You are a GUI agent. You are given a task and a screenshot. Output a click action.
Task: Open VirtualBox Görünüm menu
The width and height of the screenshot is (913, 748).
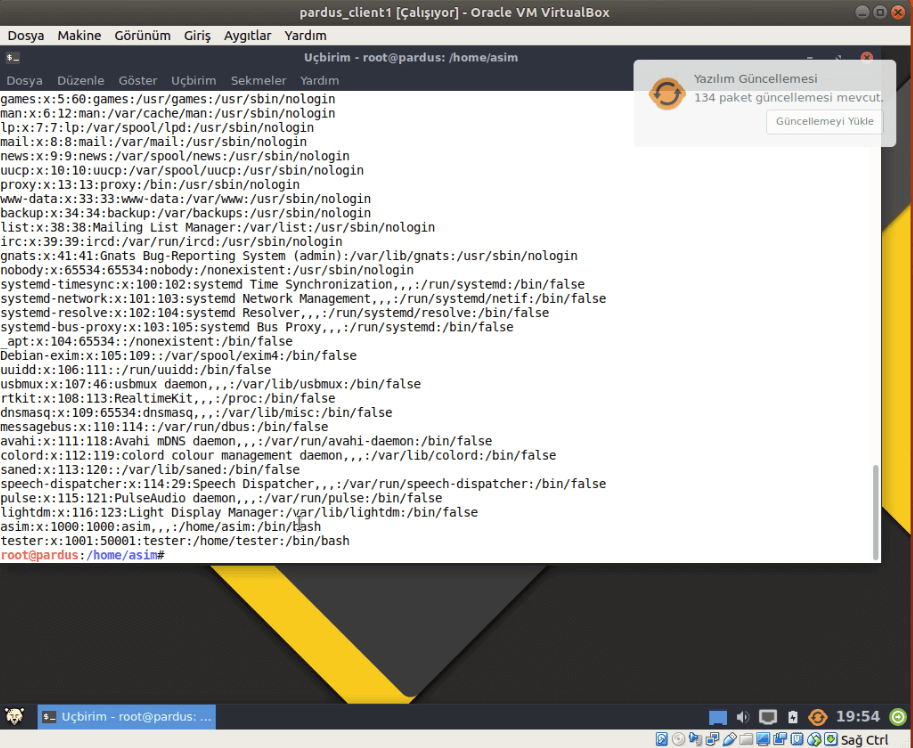click(143, 36)
